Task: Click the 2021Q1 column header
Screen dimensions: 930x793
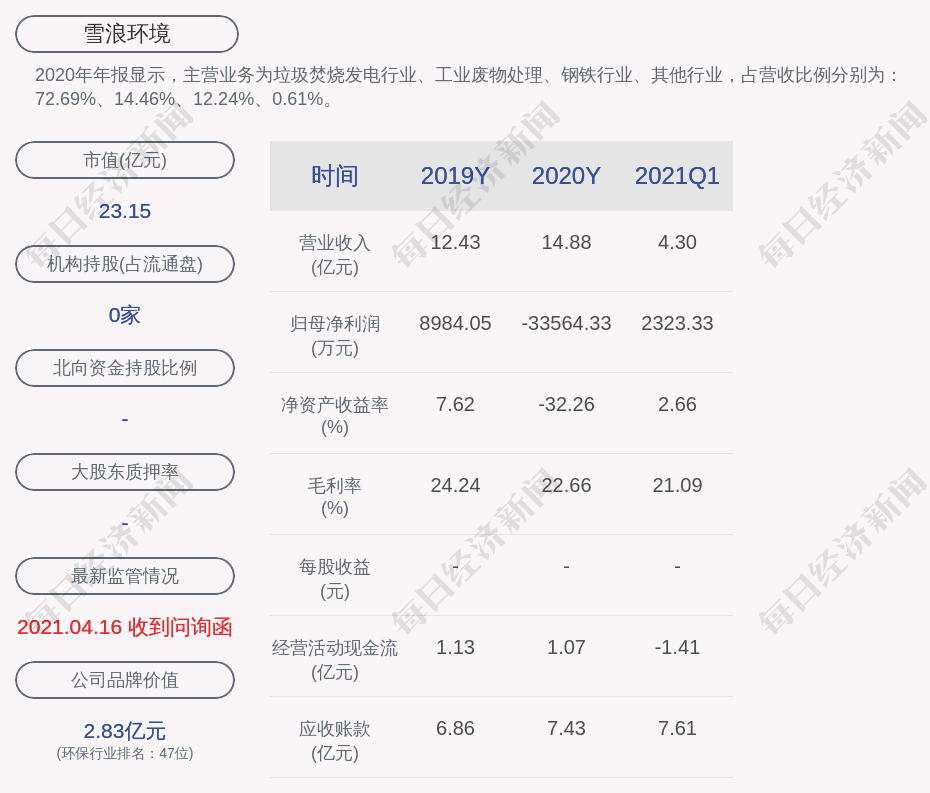Action: (x=677, y=176)
